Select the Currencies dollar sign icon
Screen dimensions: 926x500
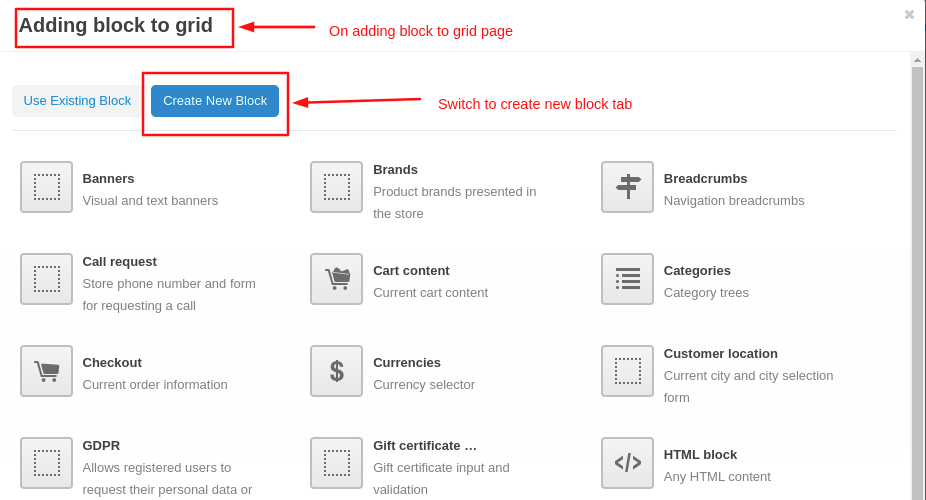336,371
